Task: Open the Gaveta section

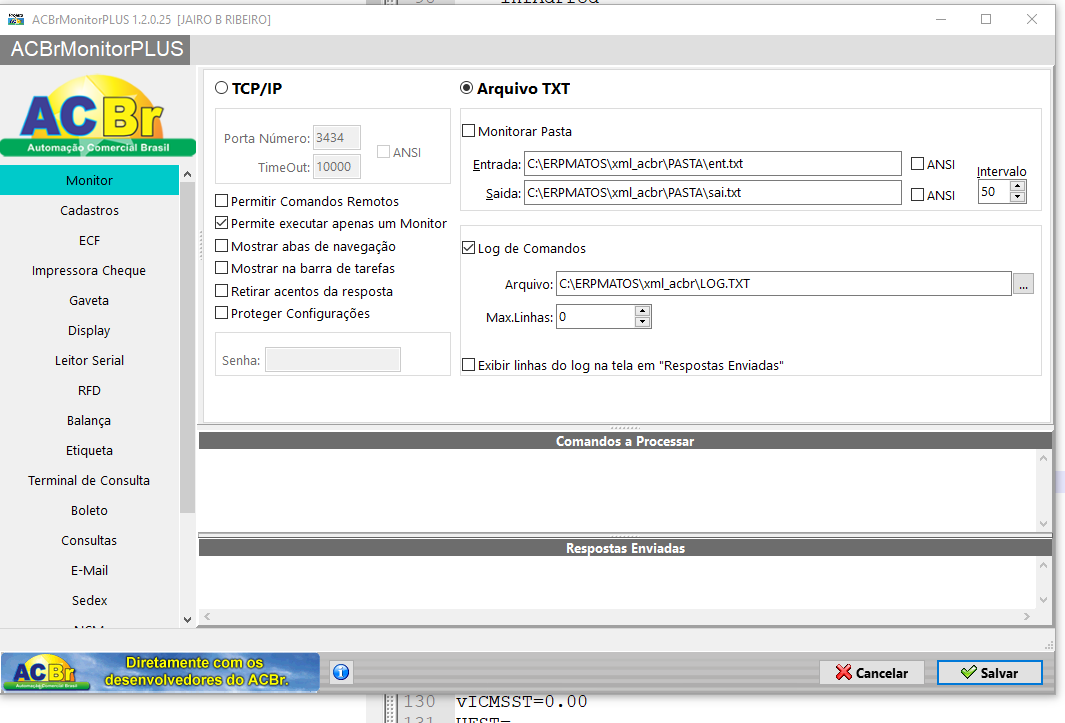Action: (89, 300)
